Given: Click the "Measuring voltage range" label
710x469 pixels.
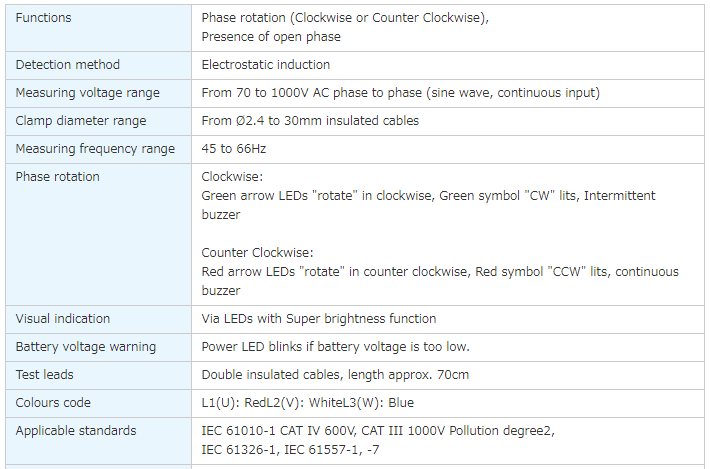Looking at the screenshot, I should coord(87,93).
